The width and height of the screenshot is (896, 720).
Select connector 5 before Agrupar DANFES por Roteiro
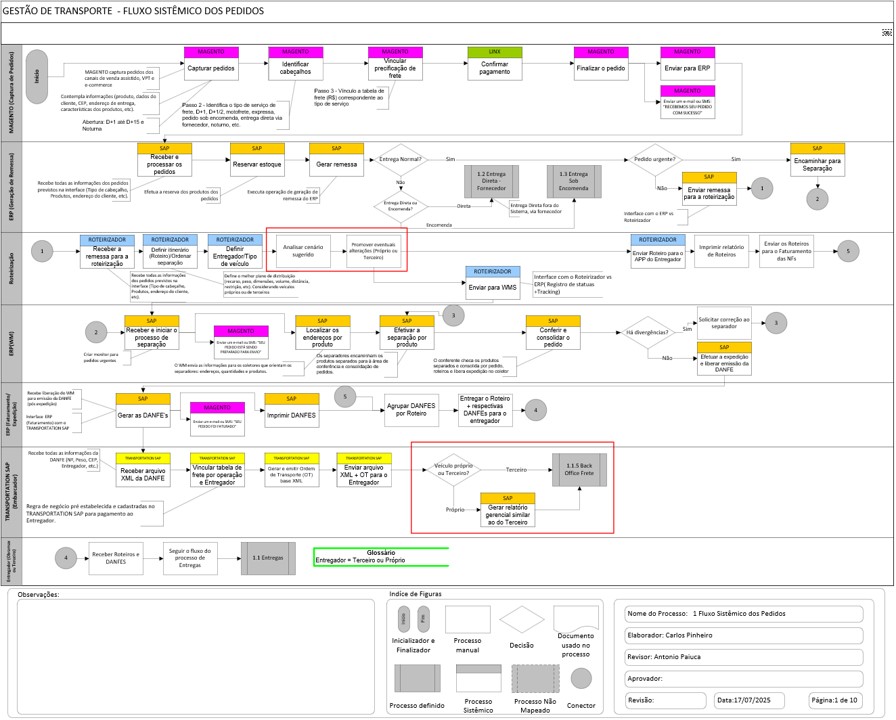[x=345, y=397]
